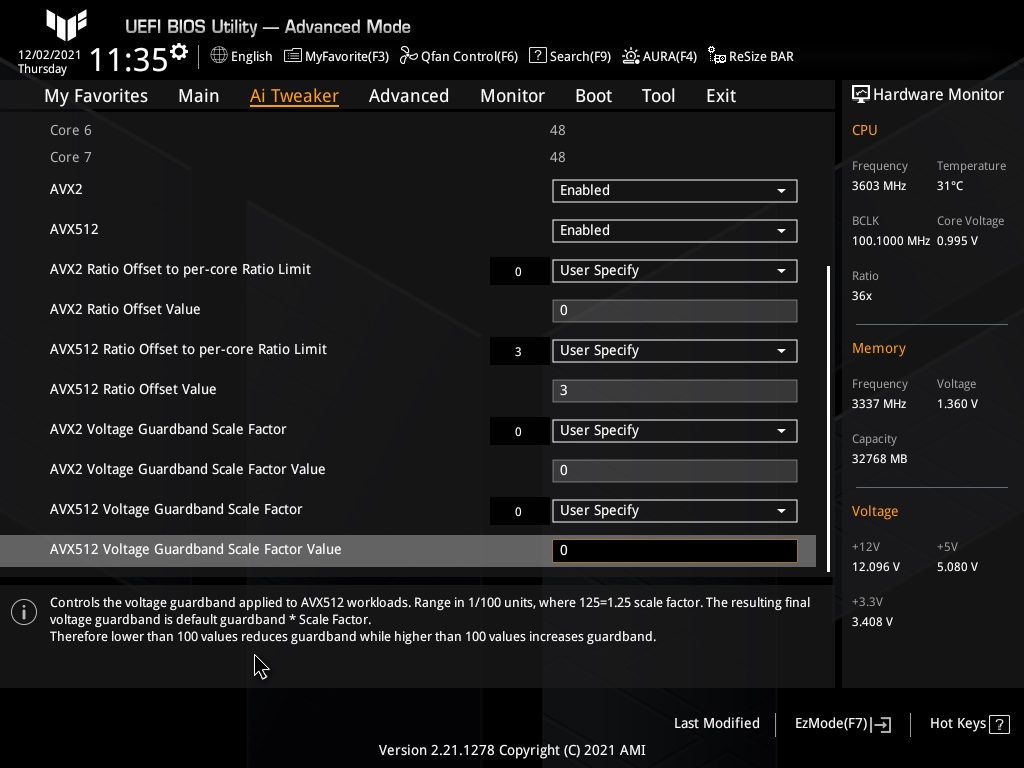Click the AVX512 setting label
The height and width of the screenshot is (768, 1024).
coord(74,229)
